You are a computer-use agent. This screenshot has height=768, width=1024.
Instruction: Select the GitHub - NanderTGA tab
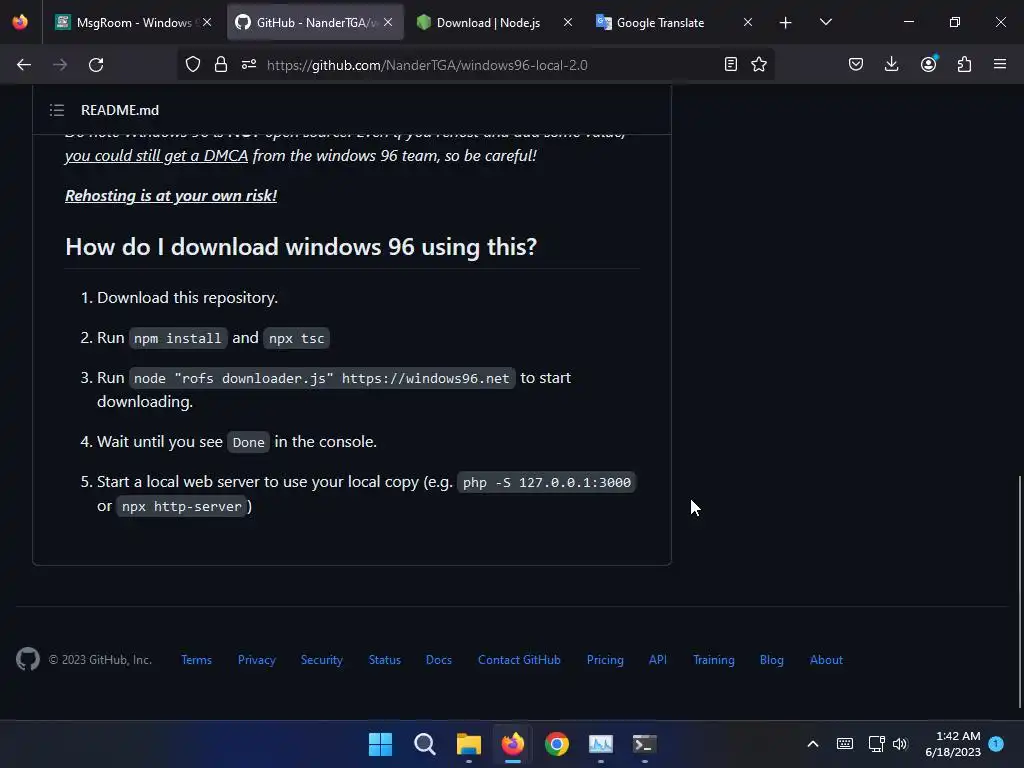coord(315,22)
